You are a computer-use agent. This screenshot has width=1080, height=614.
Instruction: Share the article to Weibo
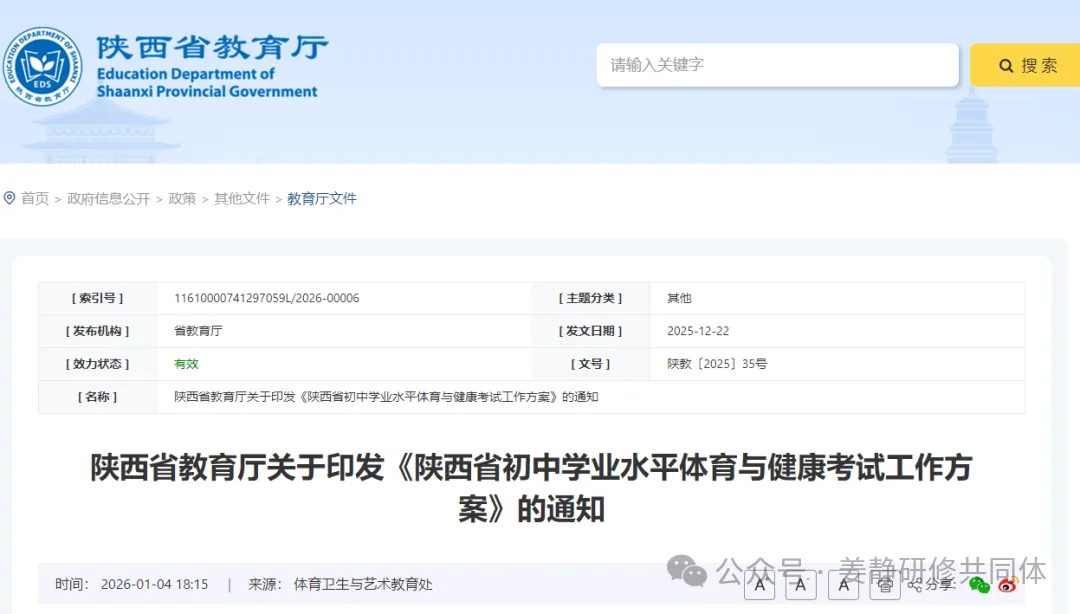(1006, 586)
